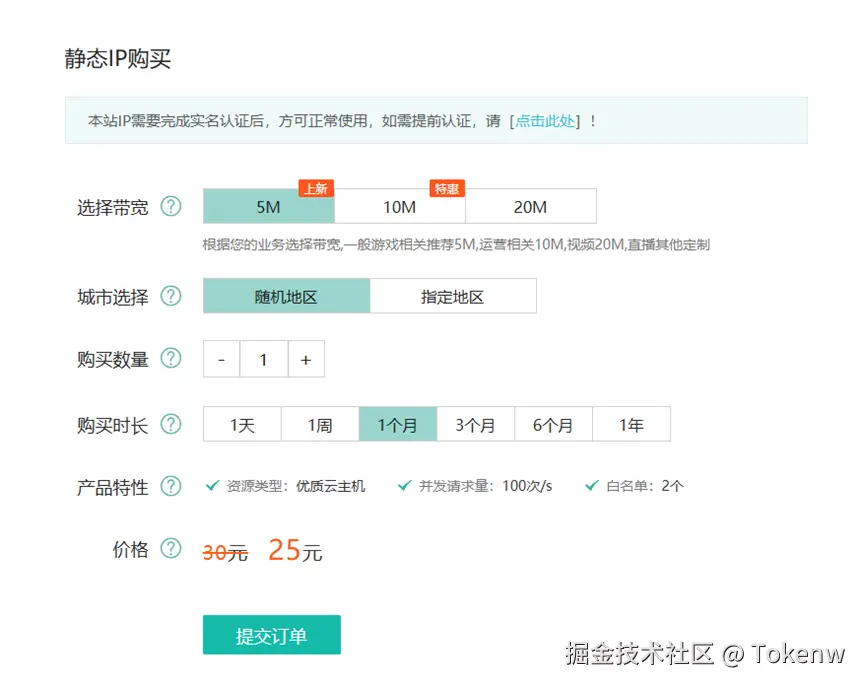Open help icon next to 选择带宽
The image size is (866, 688).
[171, 207]
